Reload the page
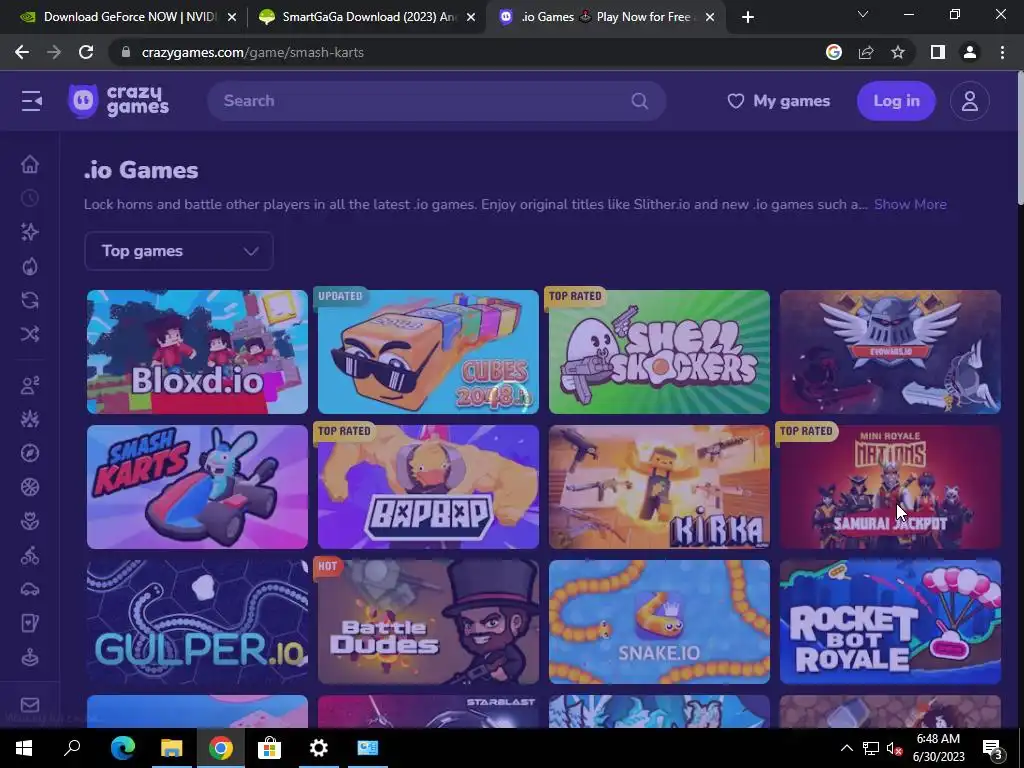The width and height of the screenshot is (1024, 768). click(x=86, y=52)
